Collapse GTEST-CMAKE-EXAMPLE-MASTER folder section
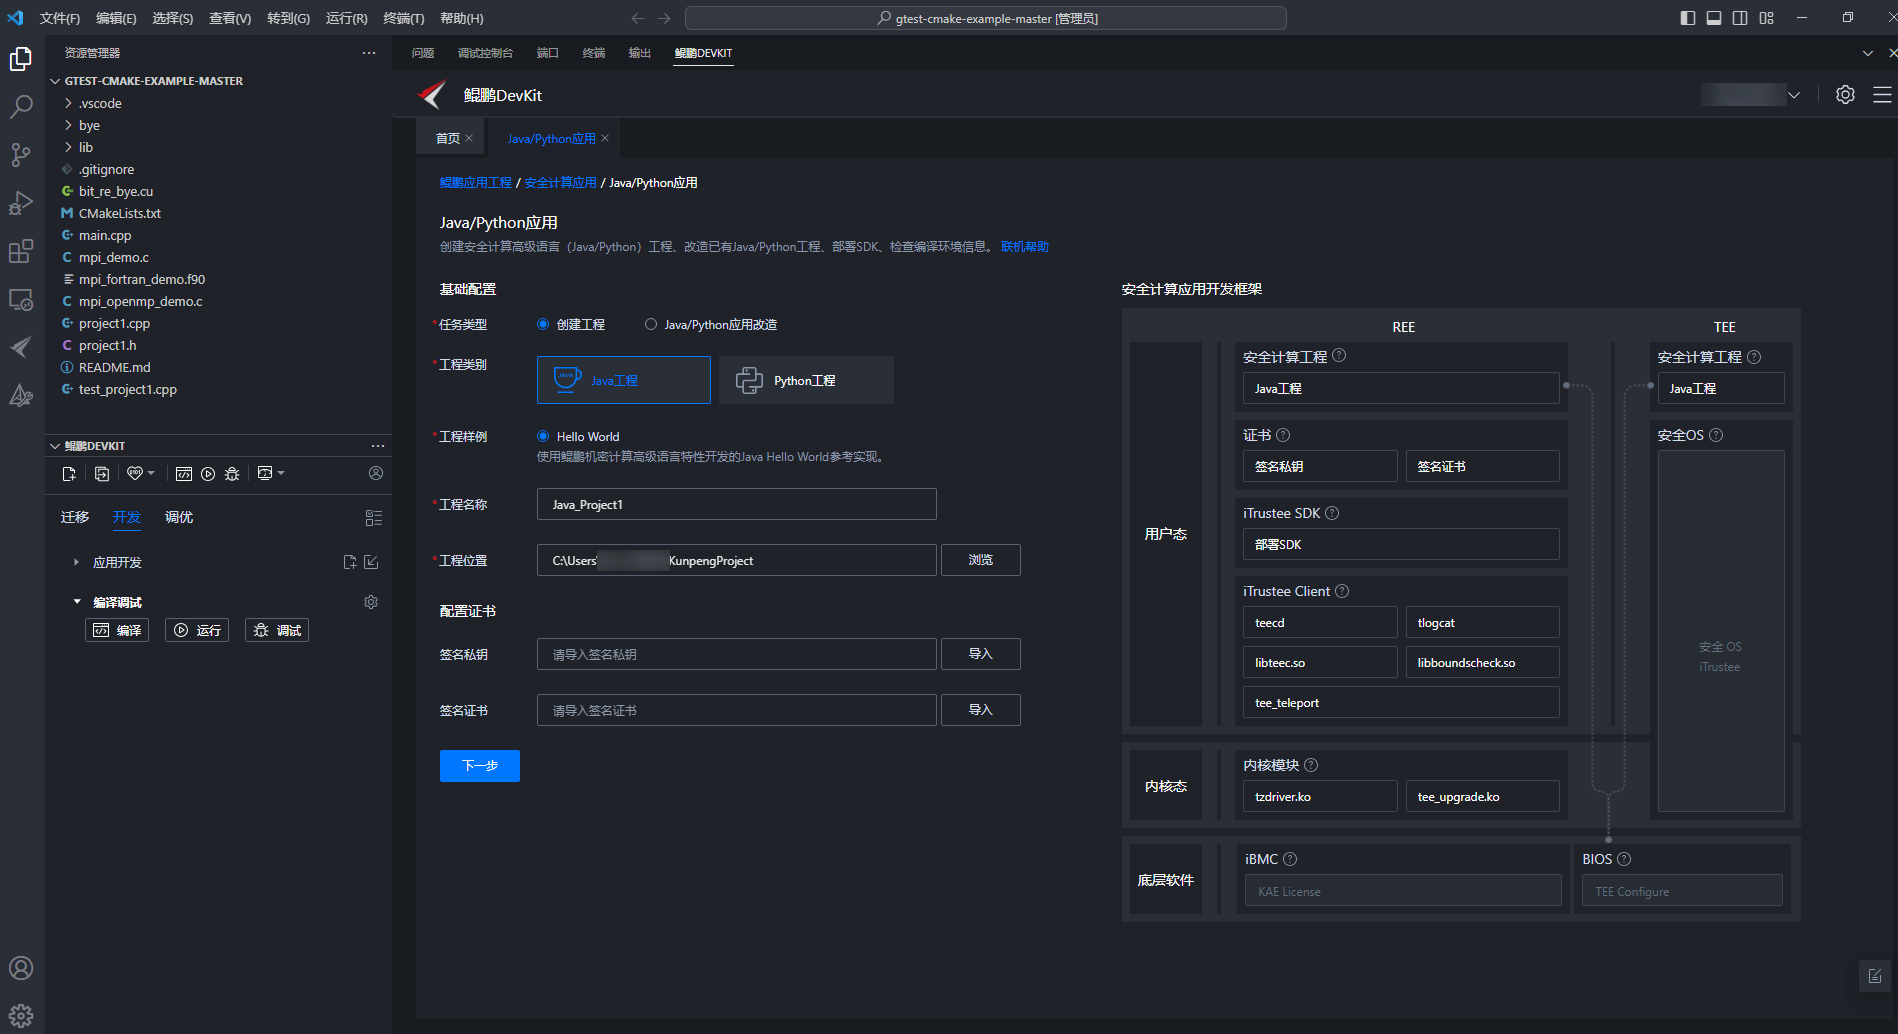1898x1034 pixels. click(56, 81)
